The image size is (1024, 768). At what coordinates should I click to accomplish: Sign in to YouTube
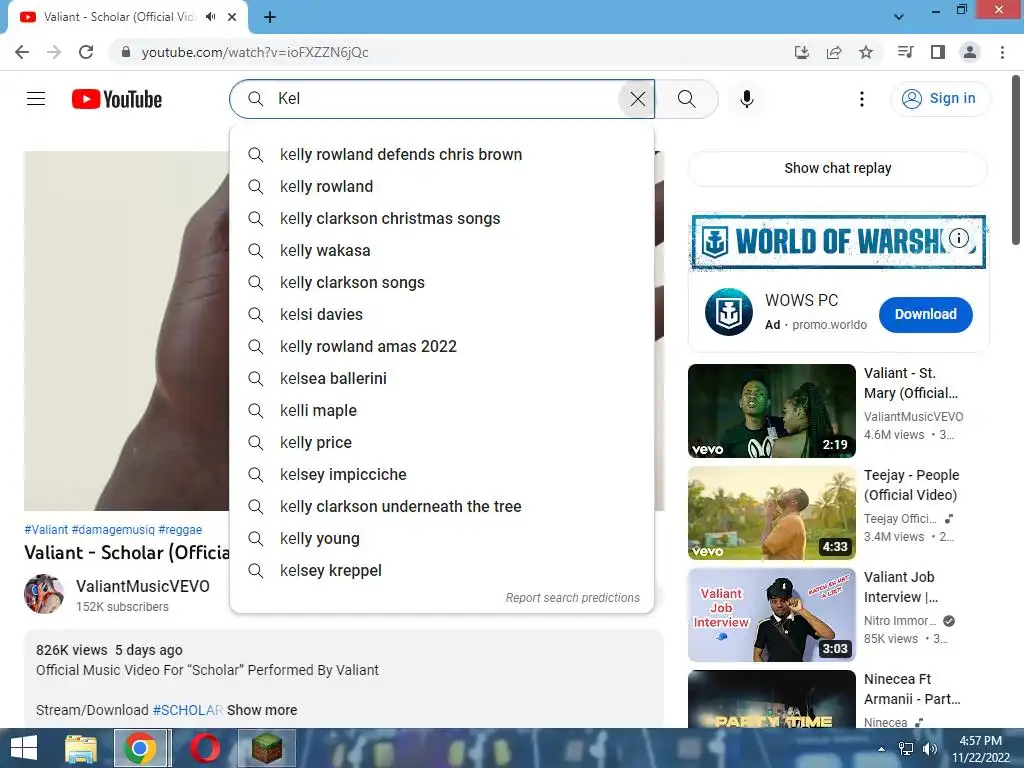tap(939, 99)
